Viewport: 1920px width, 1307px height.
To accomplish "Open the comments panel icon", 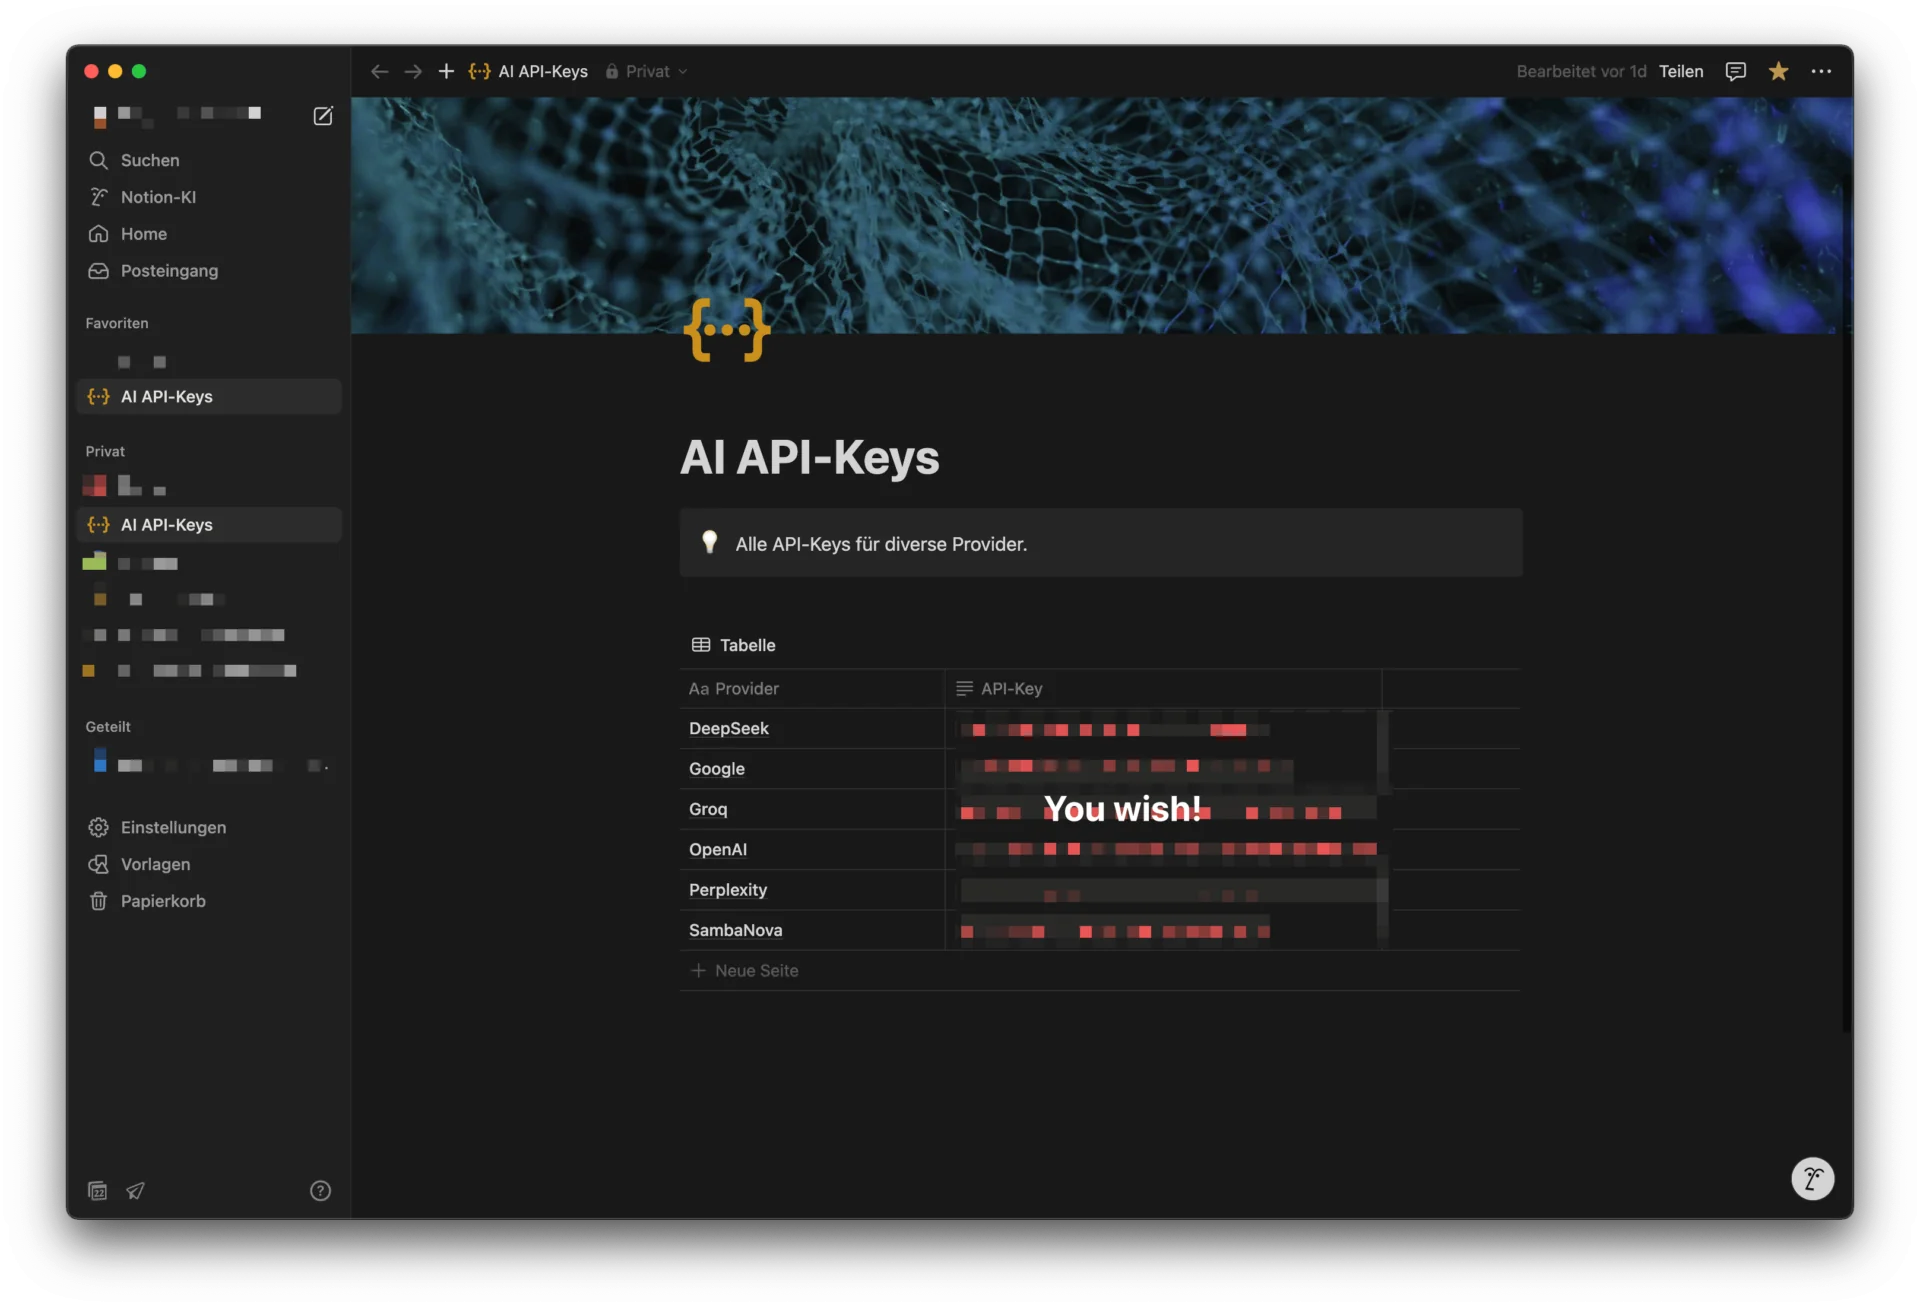I will click(1735, 72).
